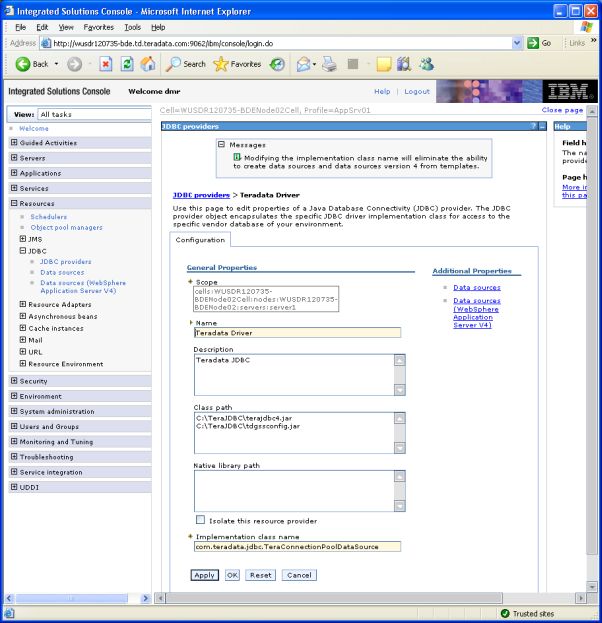This screenshot has height=623, width=602.
Task: Open the Search toolbar button
Action: (186, 64)
